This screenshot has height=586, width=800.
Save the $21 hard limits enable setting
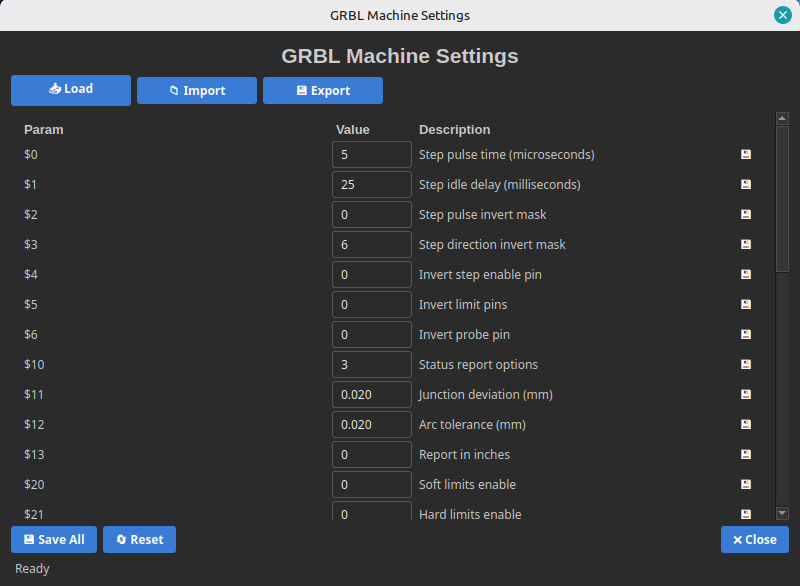click(x=745, y=514)
